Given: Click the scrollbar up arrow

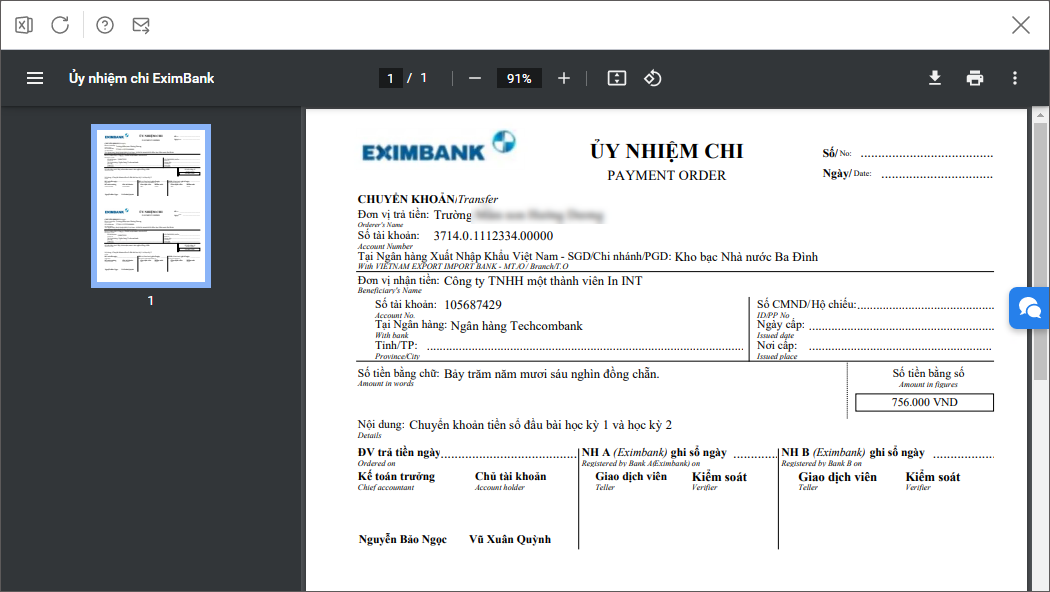Looking at the screenshot, I should 1040,115.
